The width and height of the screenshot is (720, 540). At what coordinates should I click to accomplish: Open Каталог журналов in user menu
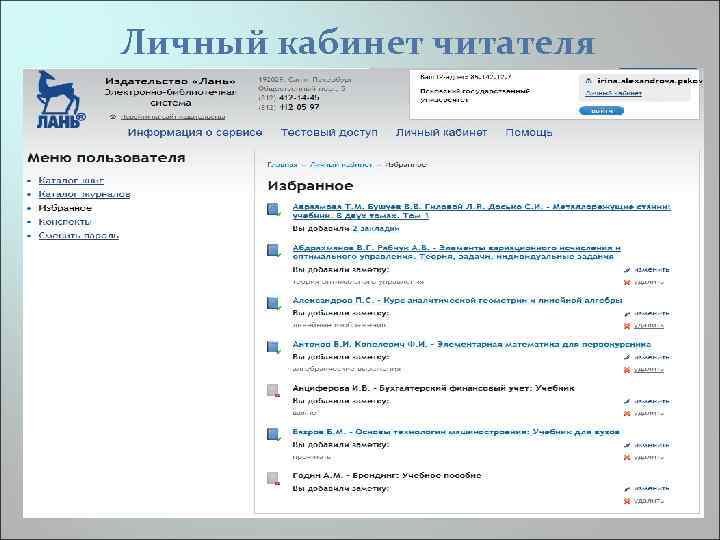point(84,194)
